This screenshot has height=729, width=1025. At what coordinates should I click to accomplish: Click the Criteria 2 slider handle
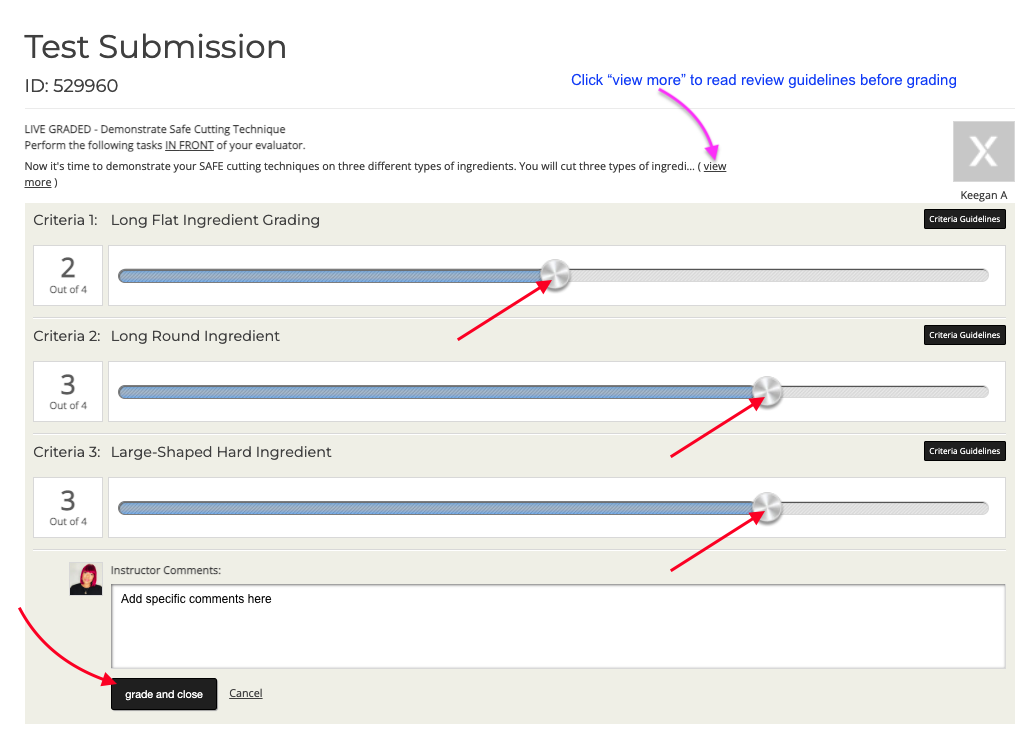(x=767, y=391)
